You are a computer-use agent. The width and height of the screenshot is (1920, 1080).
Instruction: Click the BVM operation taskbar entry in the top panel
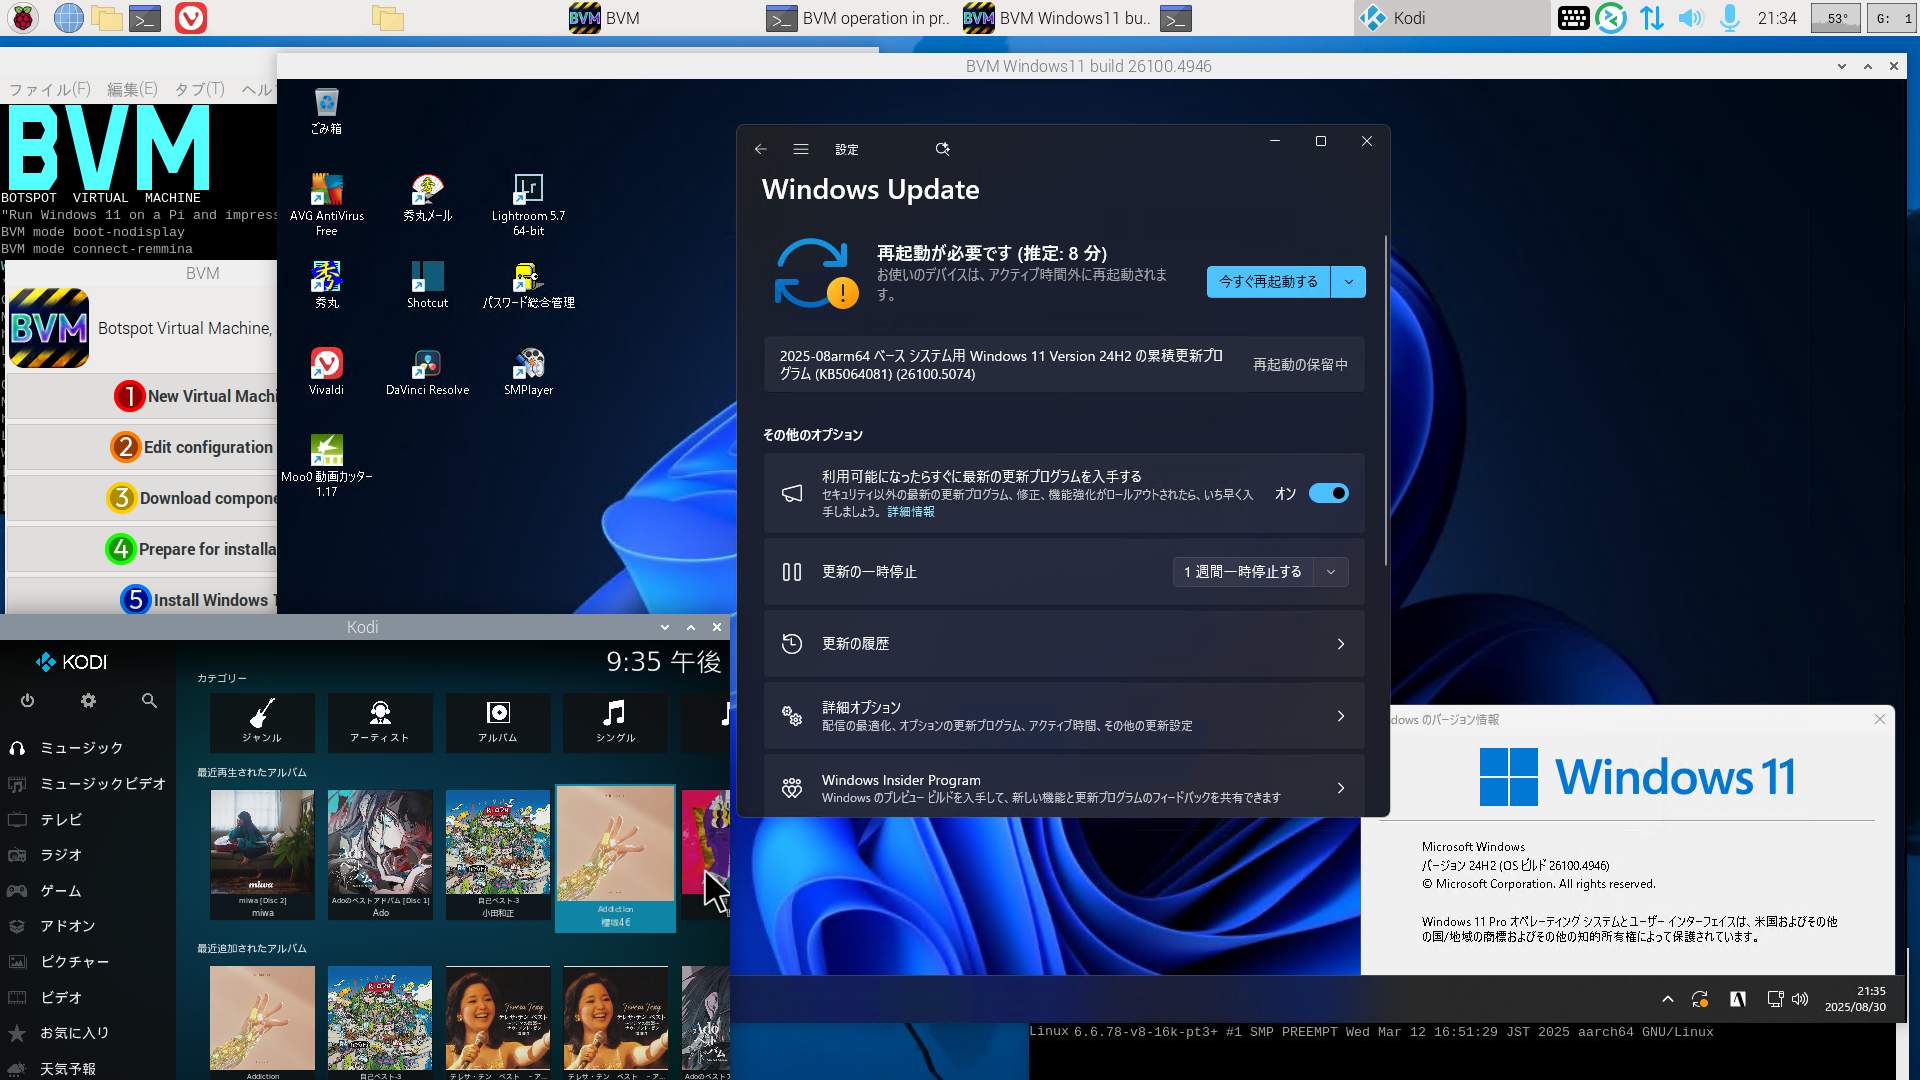[x=858, y=18]
